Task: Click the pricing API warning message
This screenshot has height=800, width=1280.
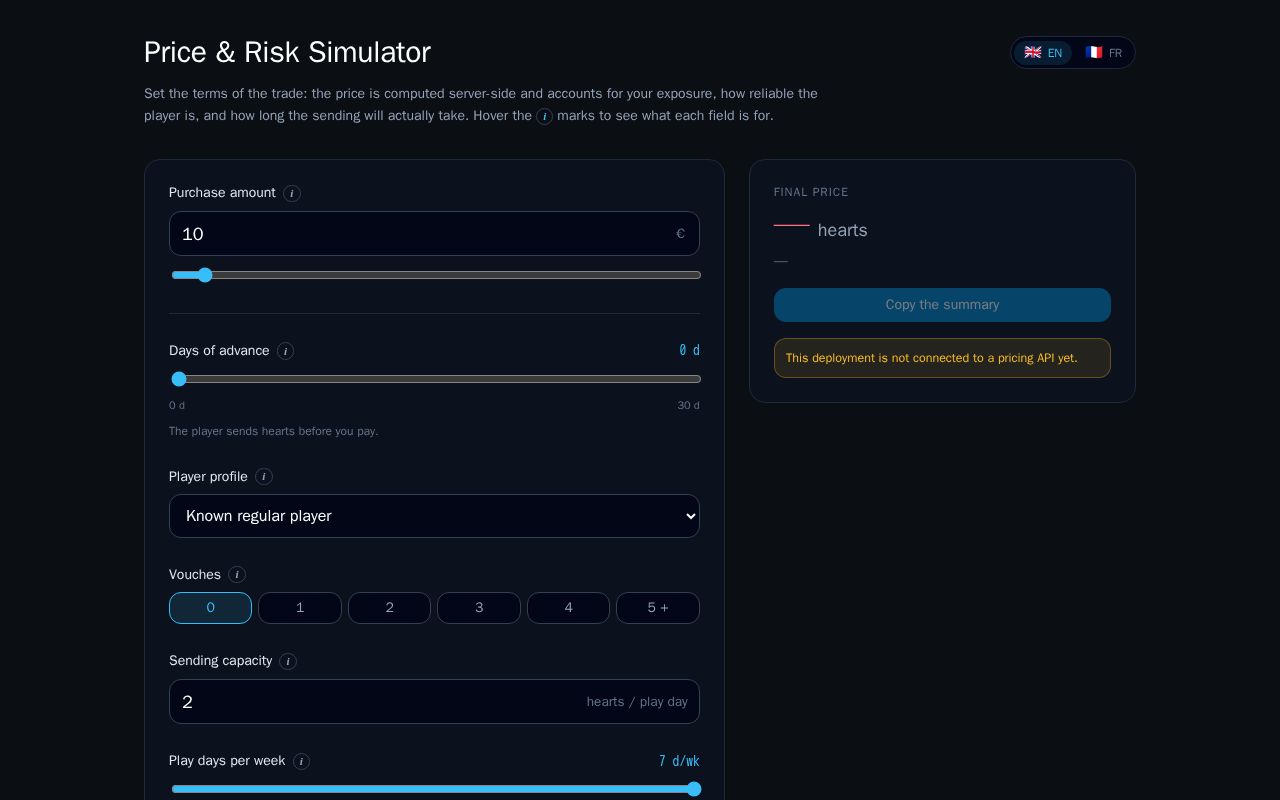Action: 942,358
